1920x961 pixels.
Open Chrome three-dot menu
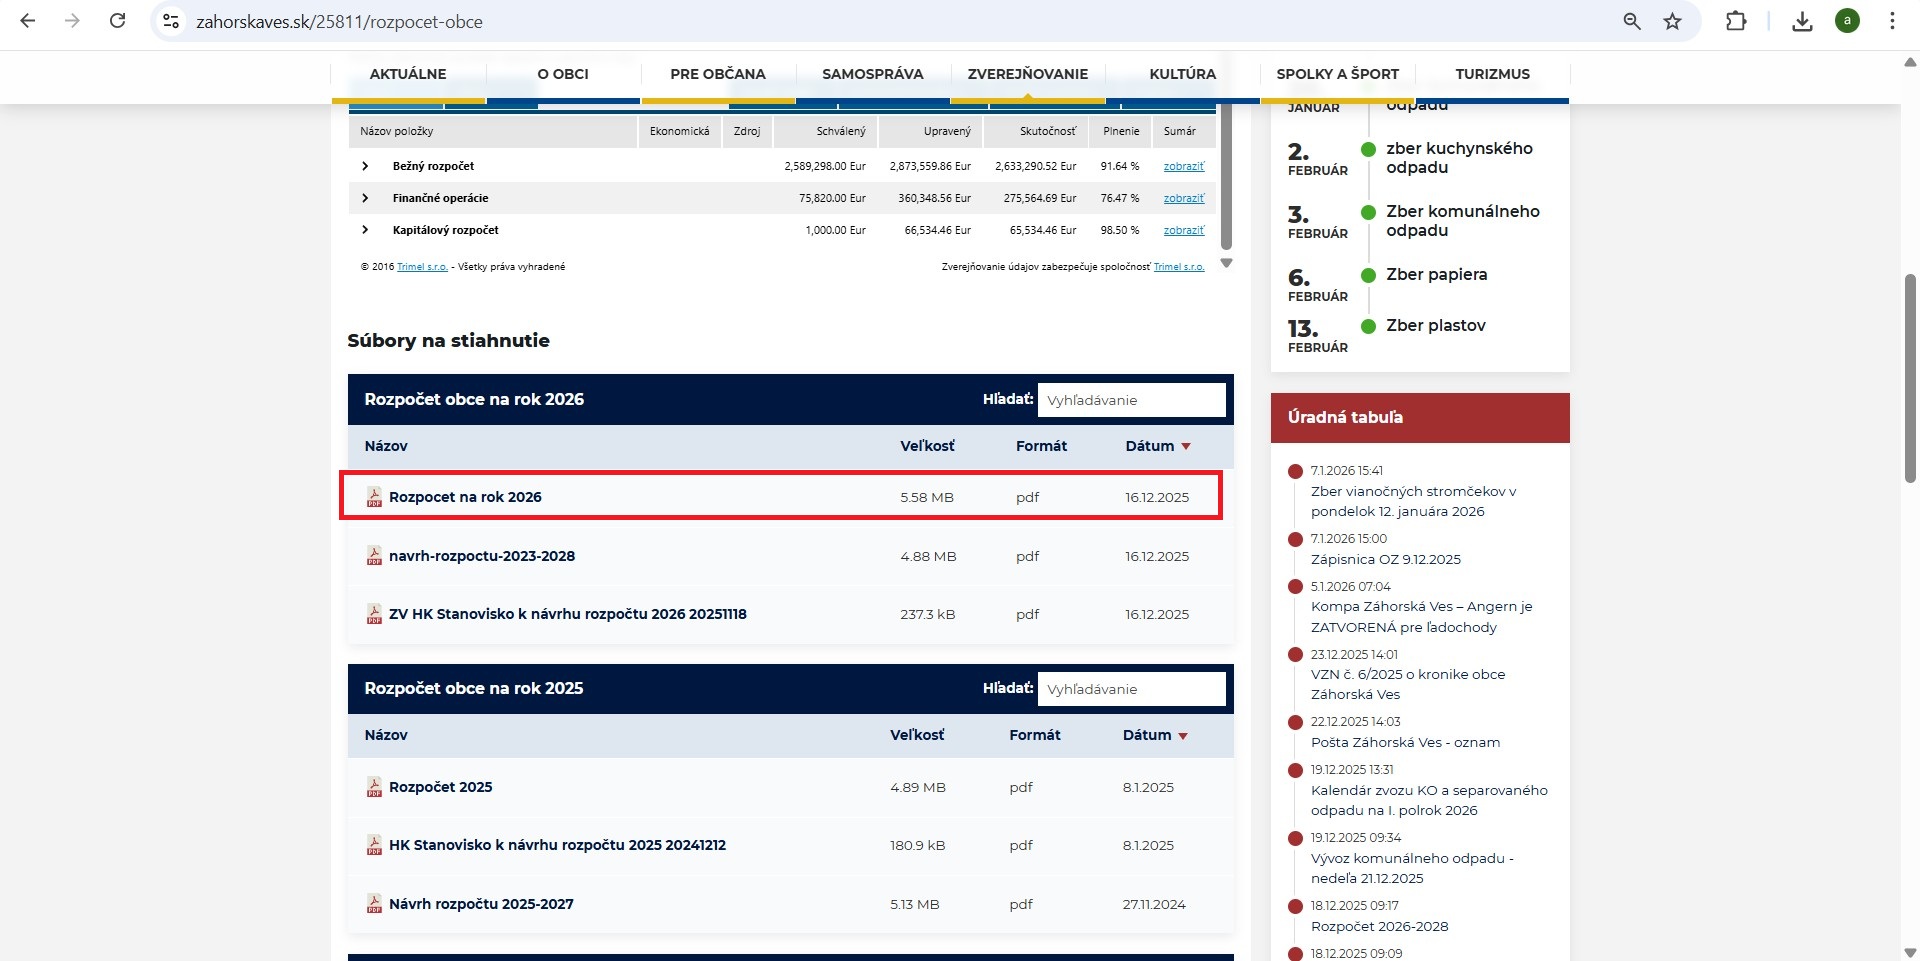(x=1892, y=21)
